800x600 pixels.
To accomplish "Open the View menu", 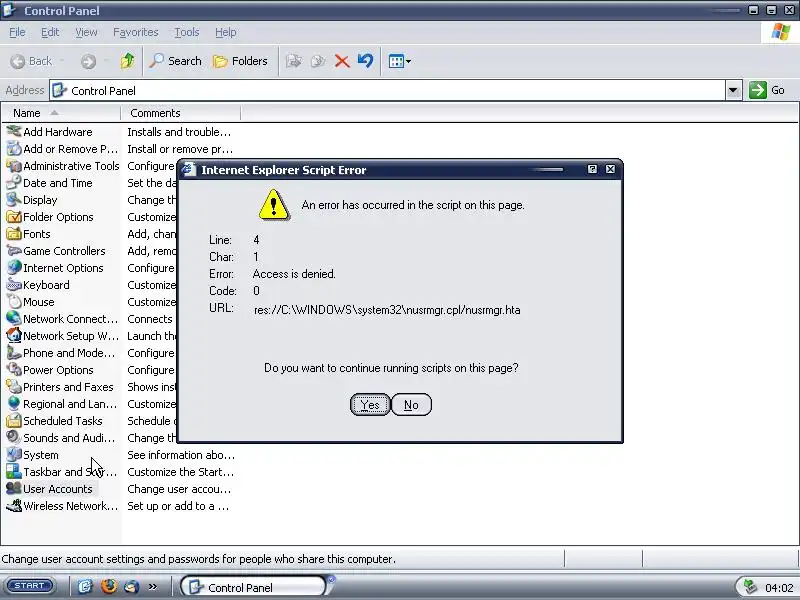I will point(86,32).
